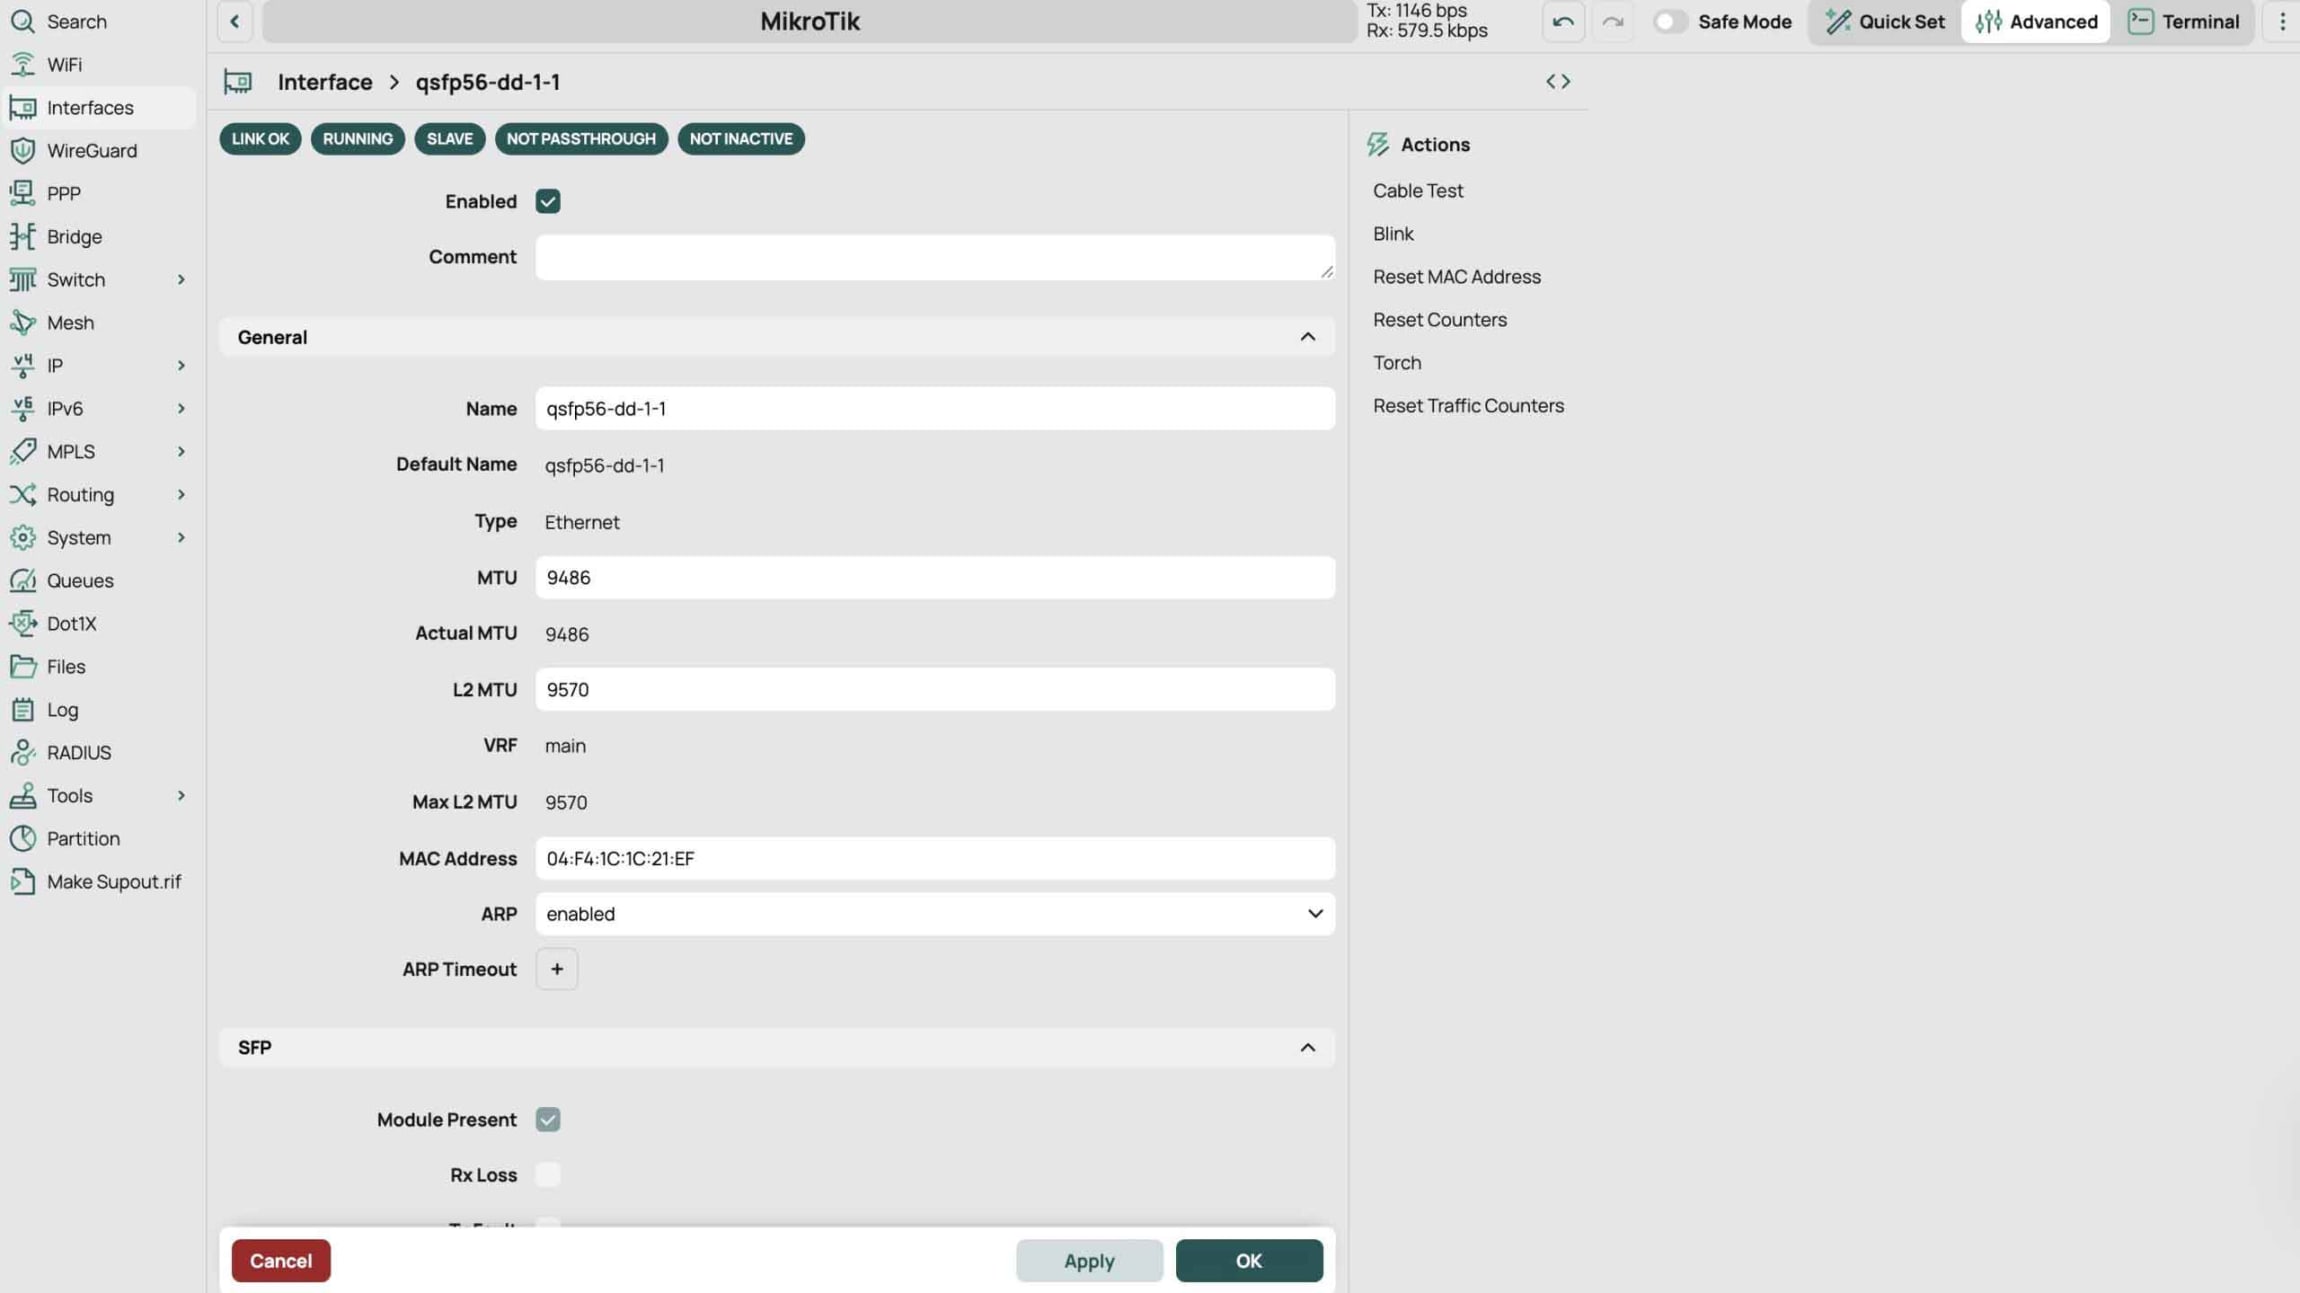Click the undo arrow in toolbar
2300x1293 pixels.
pos(1562,21)
